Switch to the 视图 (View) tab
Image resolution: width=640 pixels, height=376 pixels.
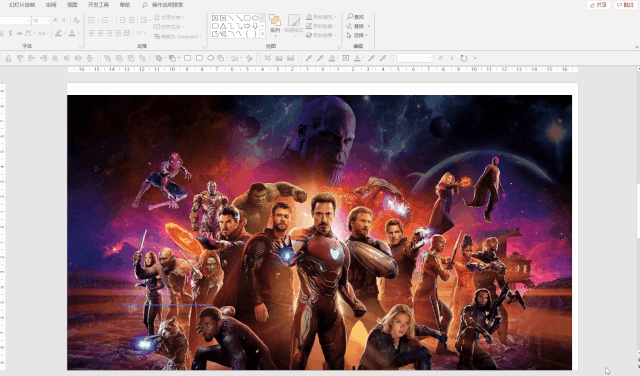click(72, 5)
